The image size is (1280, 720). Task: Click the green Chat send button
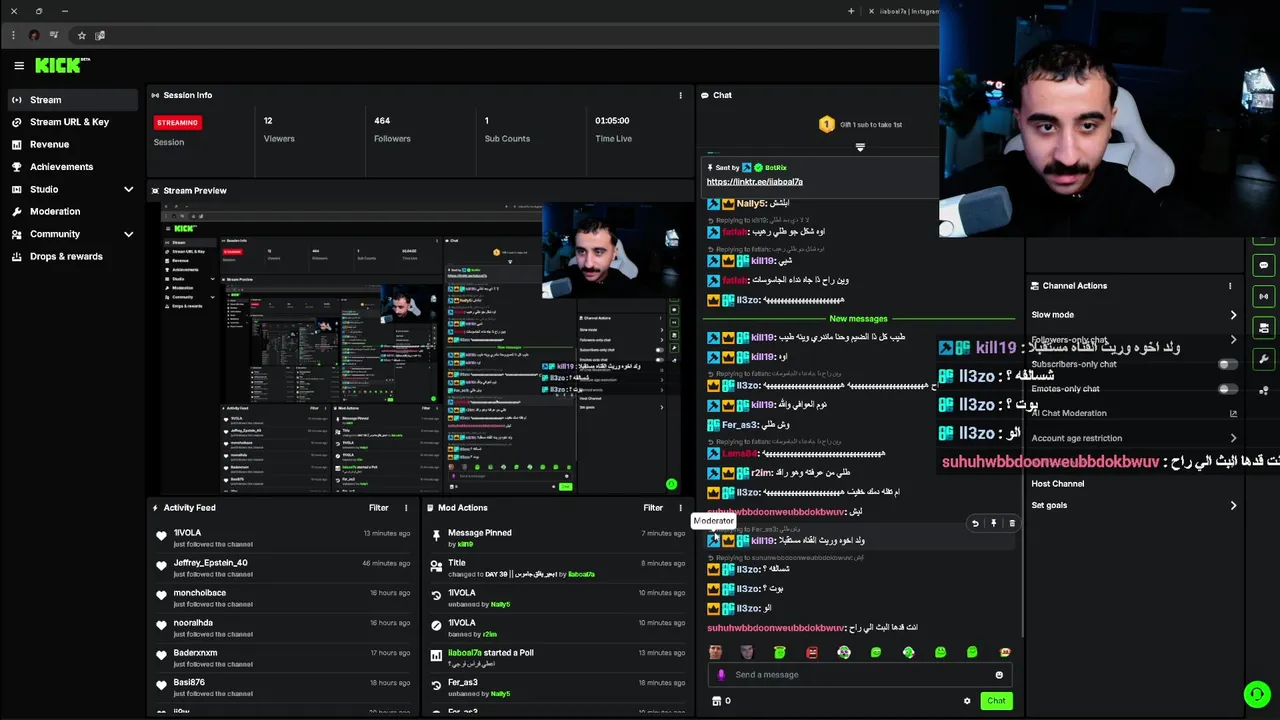pyautogui.click(x=996, y=701)
